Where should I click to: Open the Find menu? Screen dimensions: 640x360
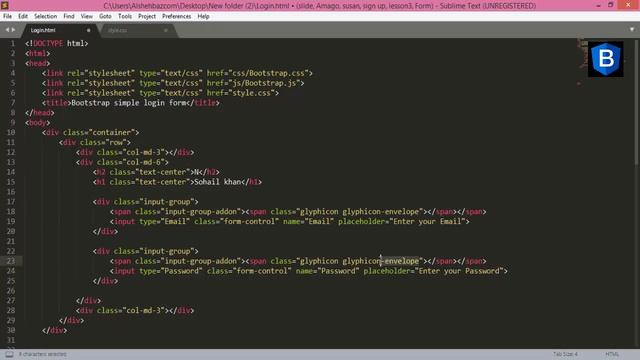tap(69, 16)
